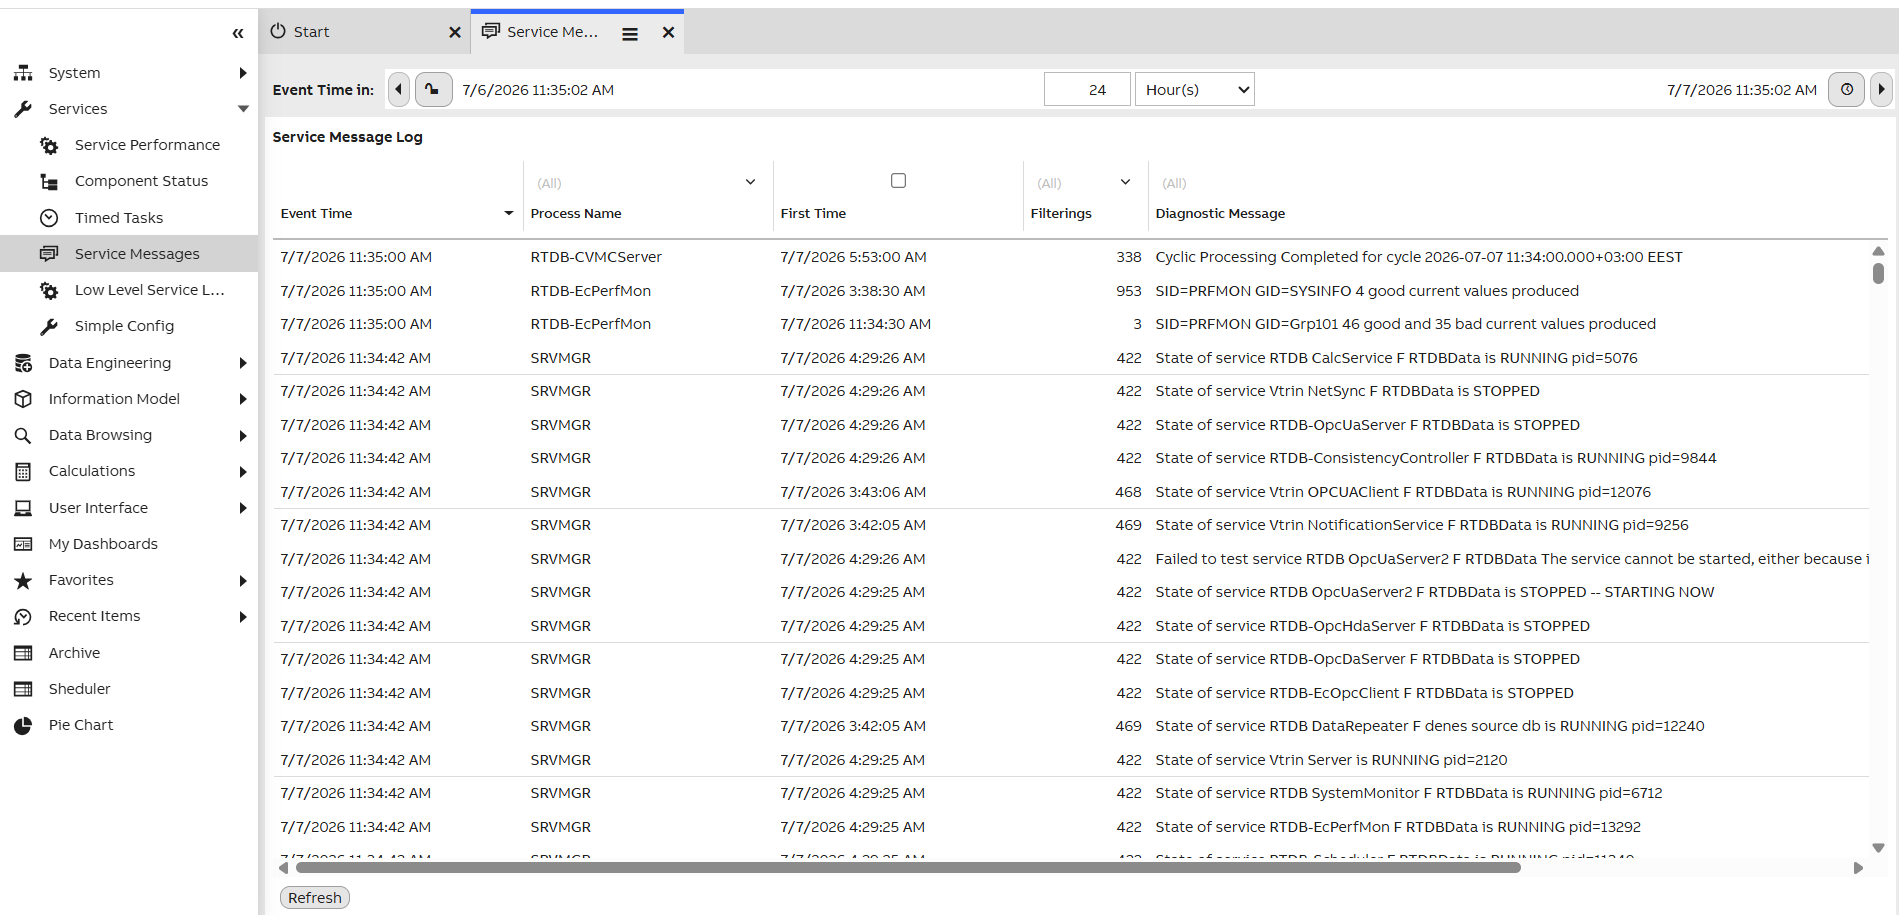1899x915 pixels.
Task: Click the System hierarchy icon
Action: coord(23,73)
